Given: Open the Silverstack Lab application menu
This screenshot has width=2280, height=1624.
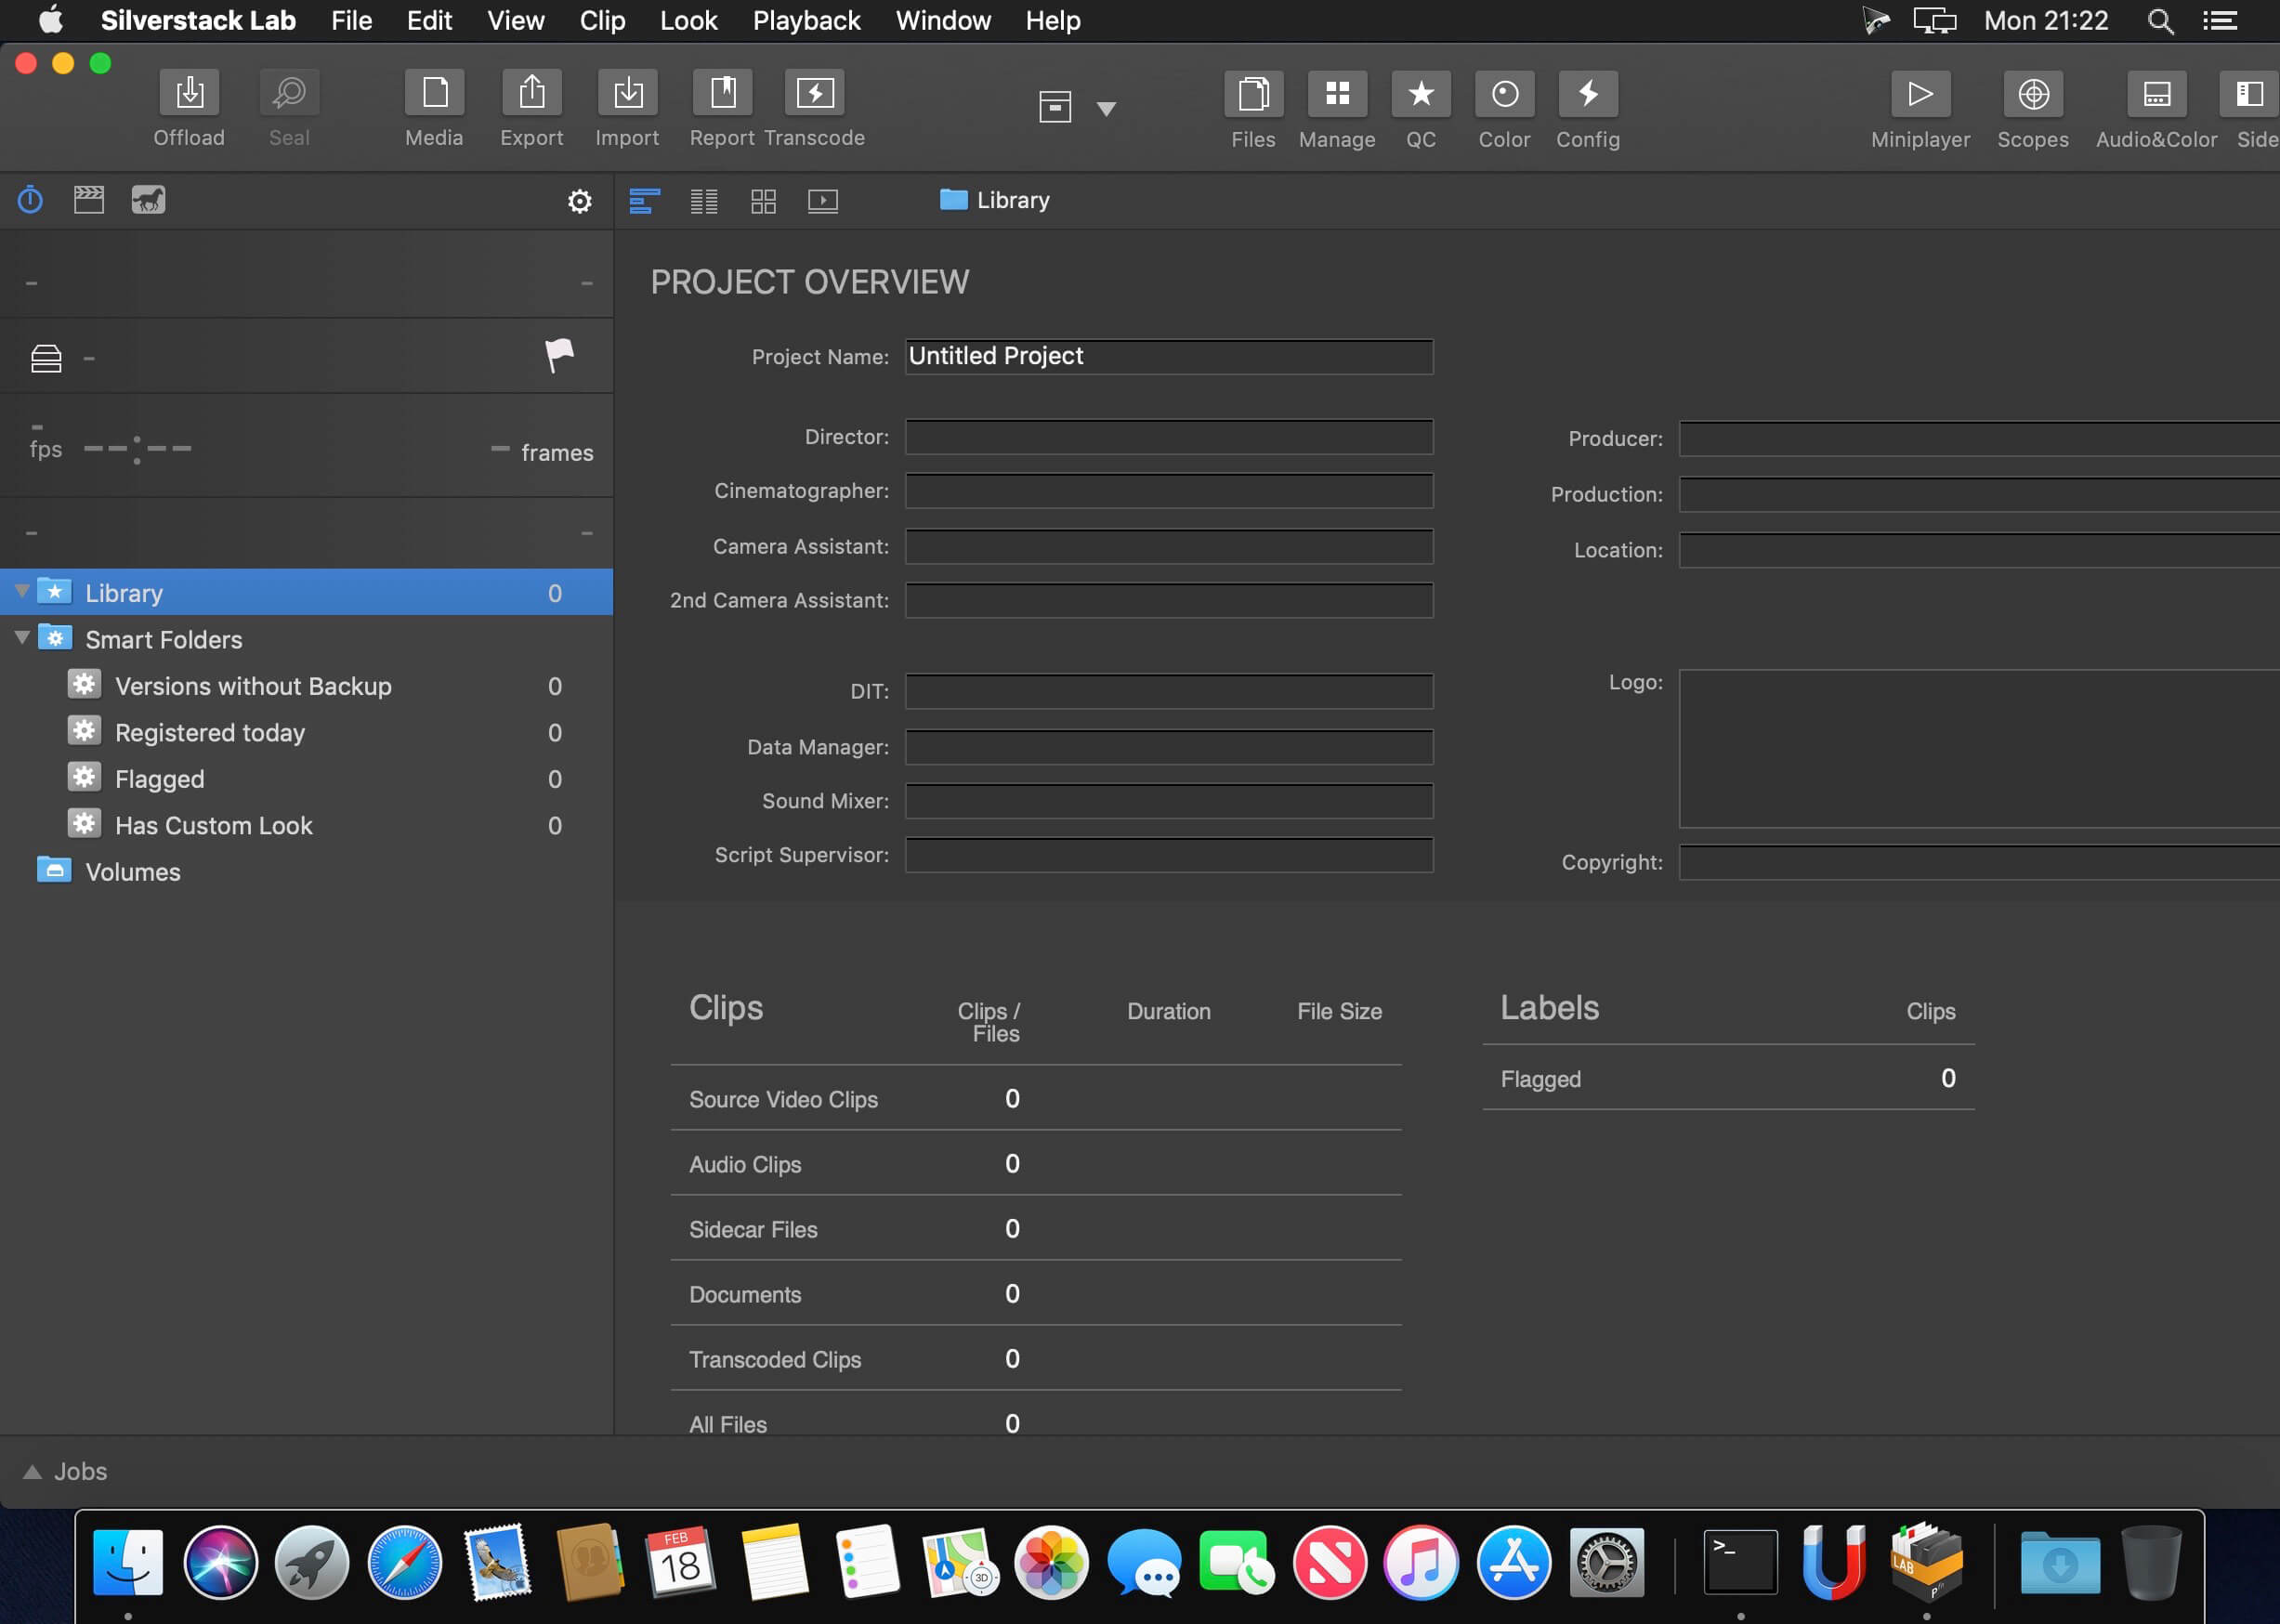Looking at the screenshot, I should click(x=198, y=21).
